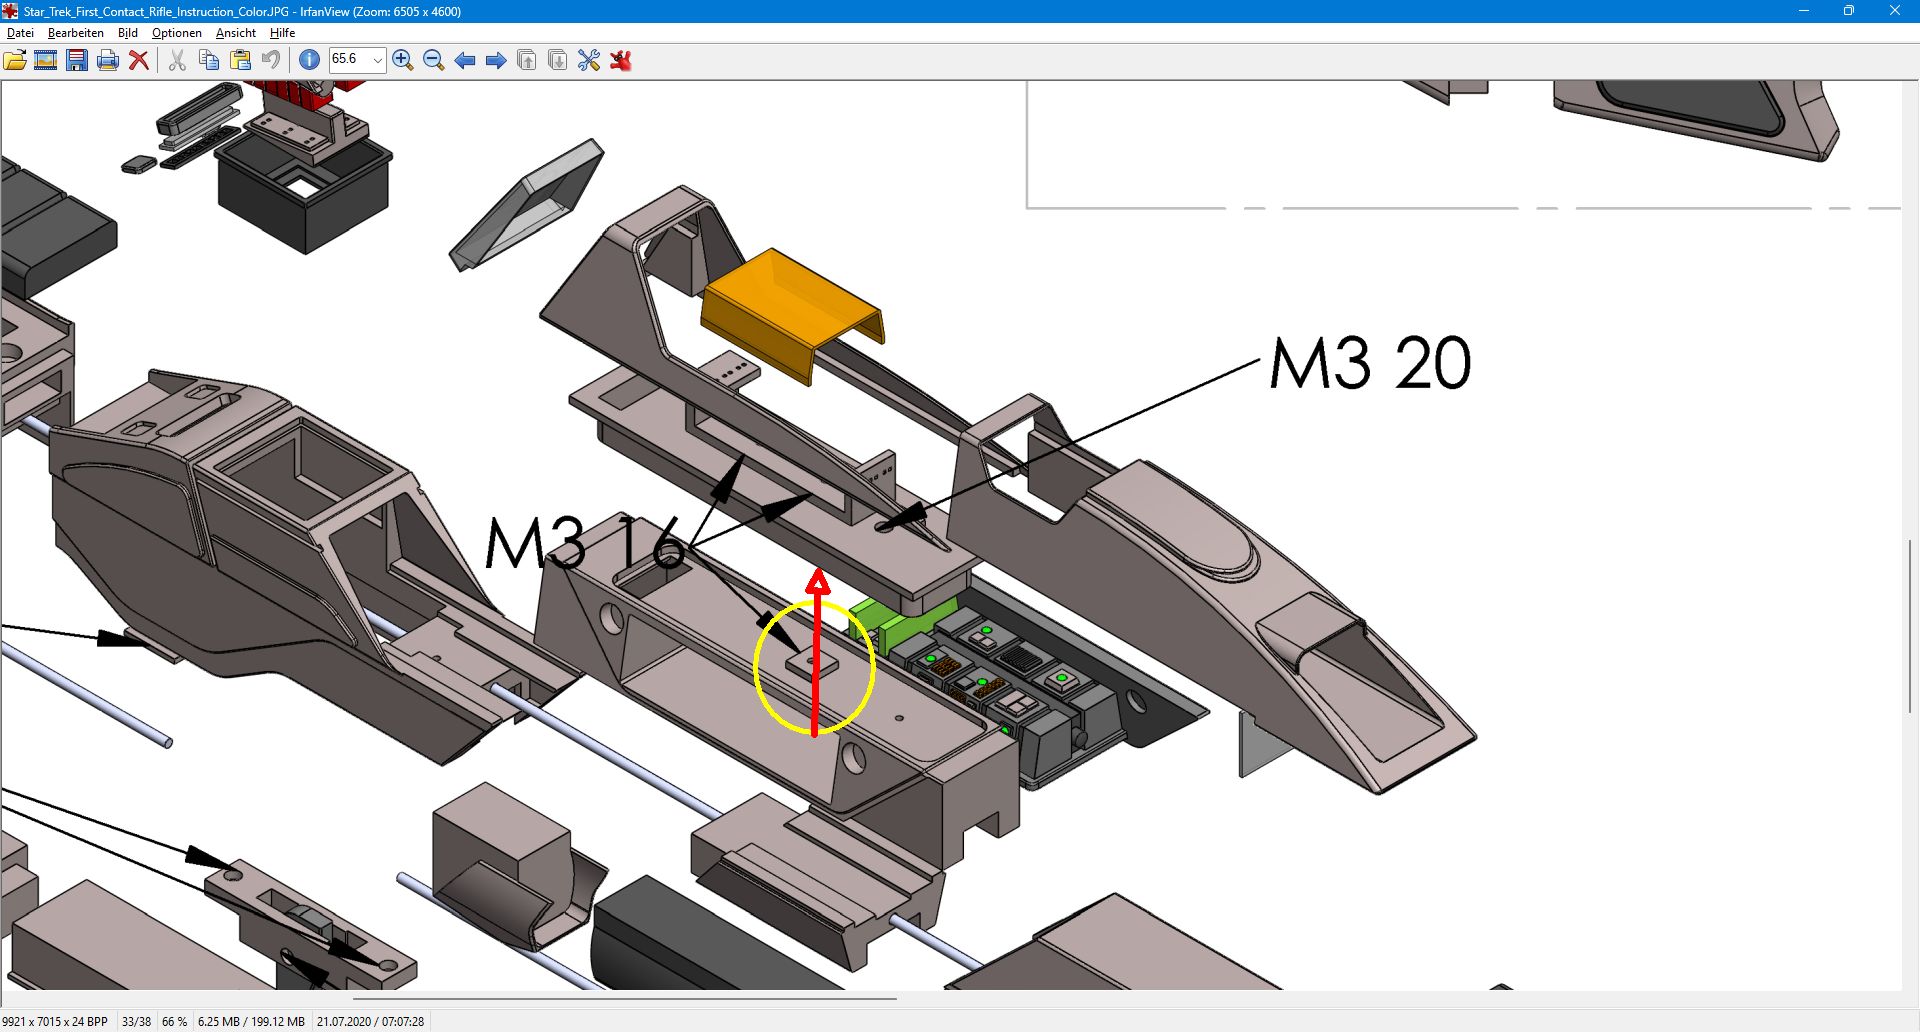Click the file size '6.25 MB / 199.12 MB'
The height and width of the screenshot is (1032, 1920).
(251, 1022)
